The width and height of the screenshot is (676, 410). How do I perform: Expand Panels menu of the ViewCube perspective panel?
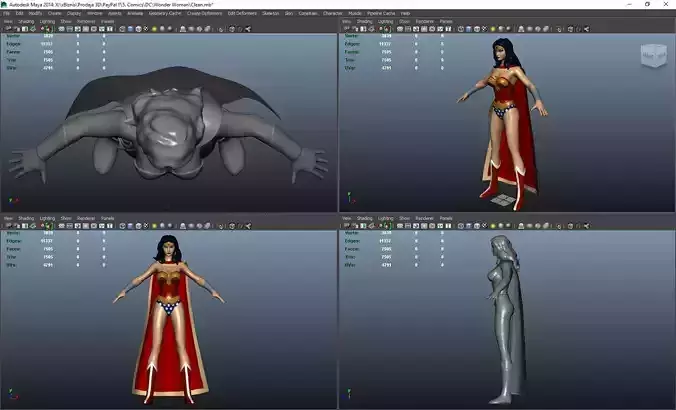446,21
